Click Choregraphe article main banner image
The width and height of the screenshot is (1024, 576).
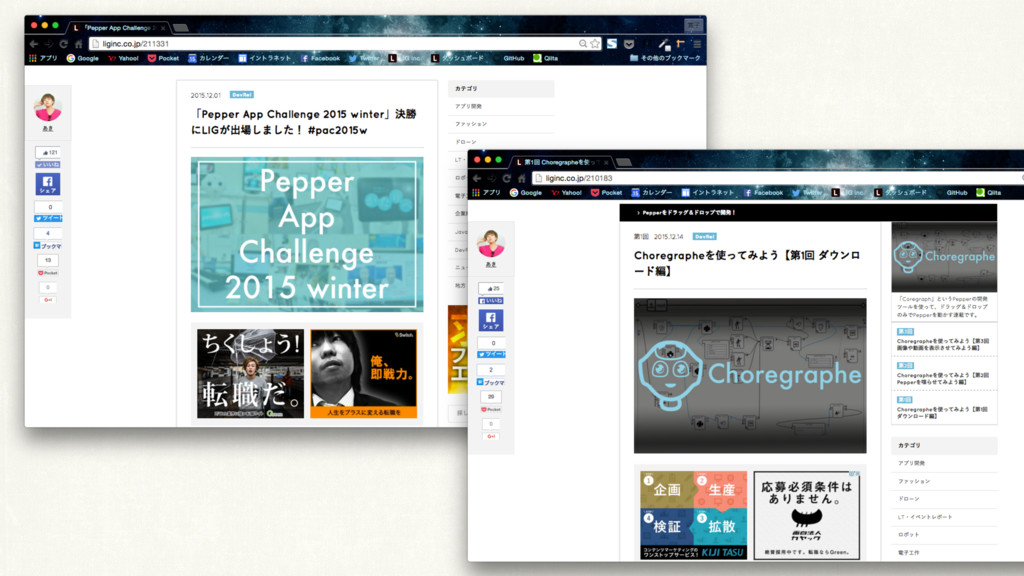[750, 376]
